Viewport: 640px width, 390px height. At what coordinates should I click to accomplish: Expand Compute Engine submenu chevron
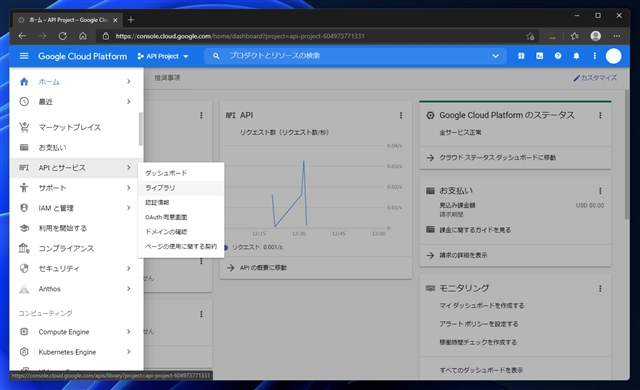129,332
